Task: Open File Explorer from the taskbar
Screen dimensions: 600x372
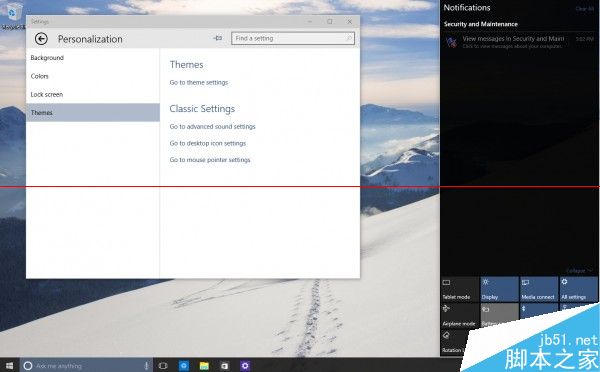Action: pyautogui.click(x=204, y=366)
